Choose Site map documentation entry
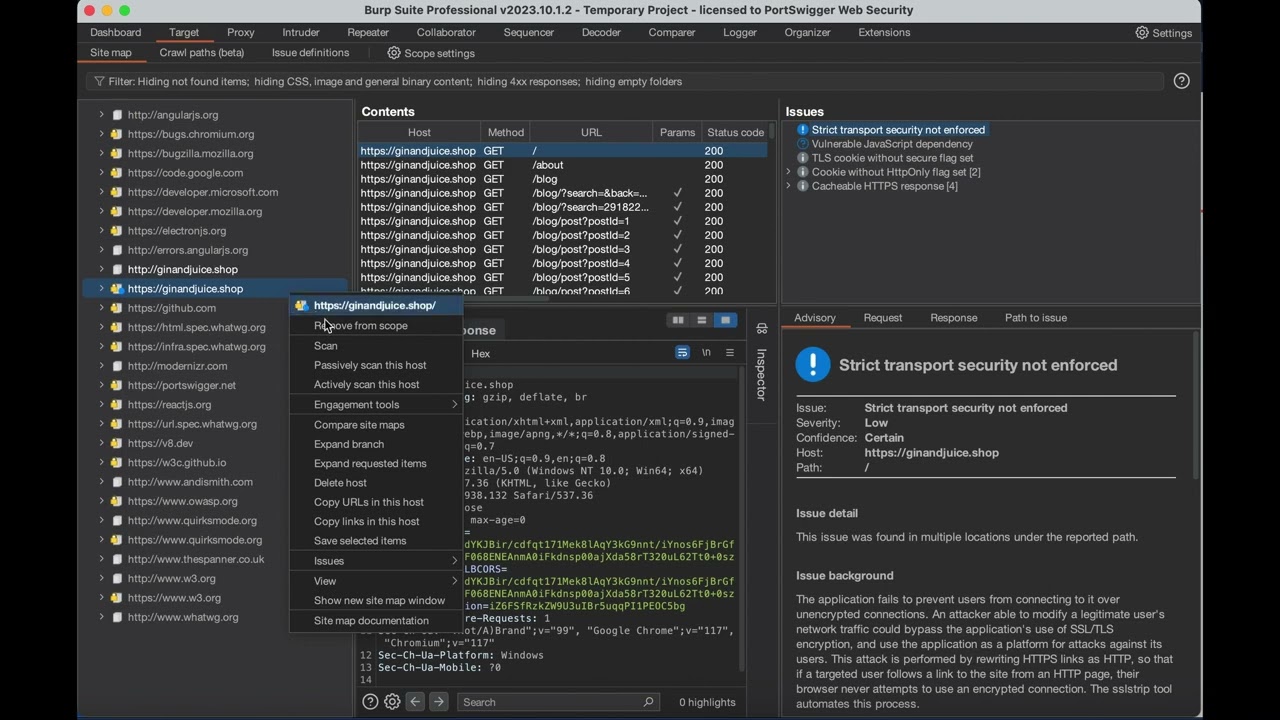Viewport: 1280px width, 720px height. (x=376, y=621)
